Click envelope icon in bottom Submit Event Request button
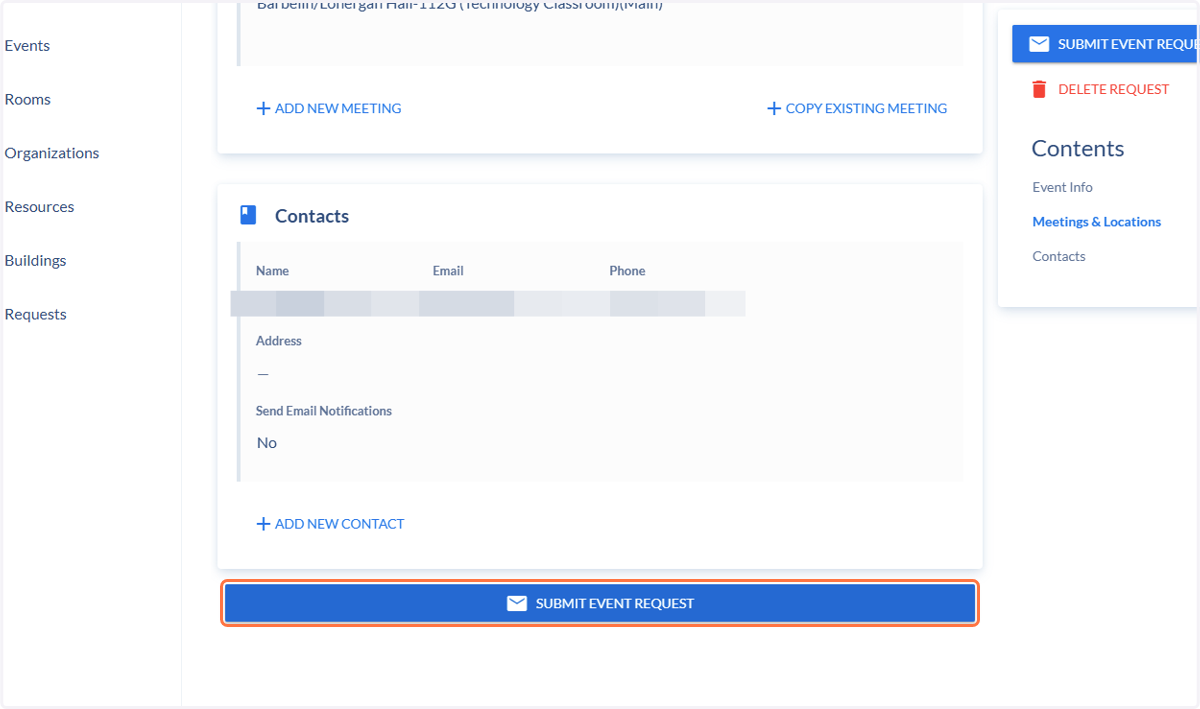The height and width of the screenshot is (709, 1200). tap(517, 604)
